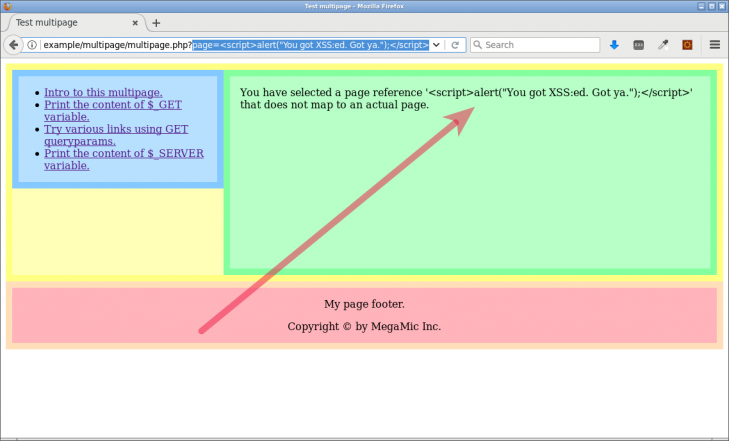
Task: Close the Firefox window
Action: point(722,6)
